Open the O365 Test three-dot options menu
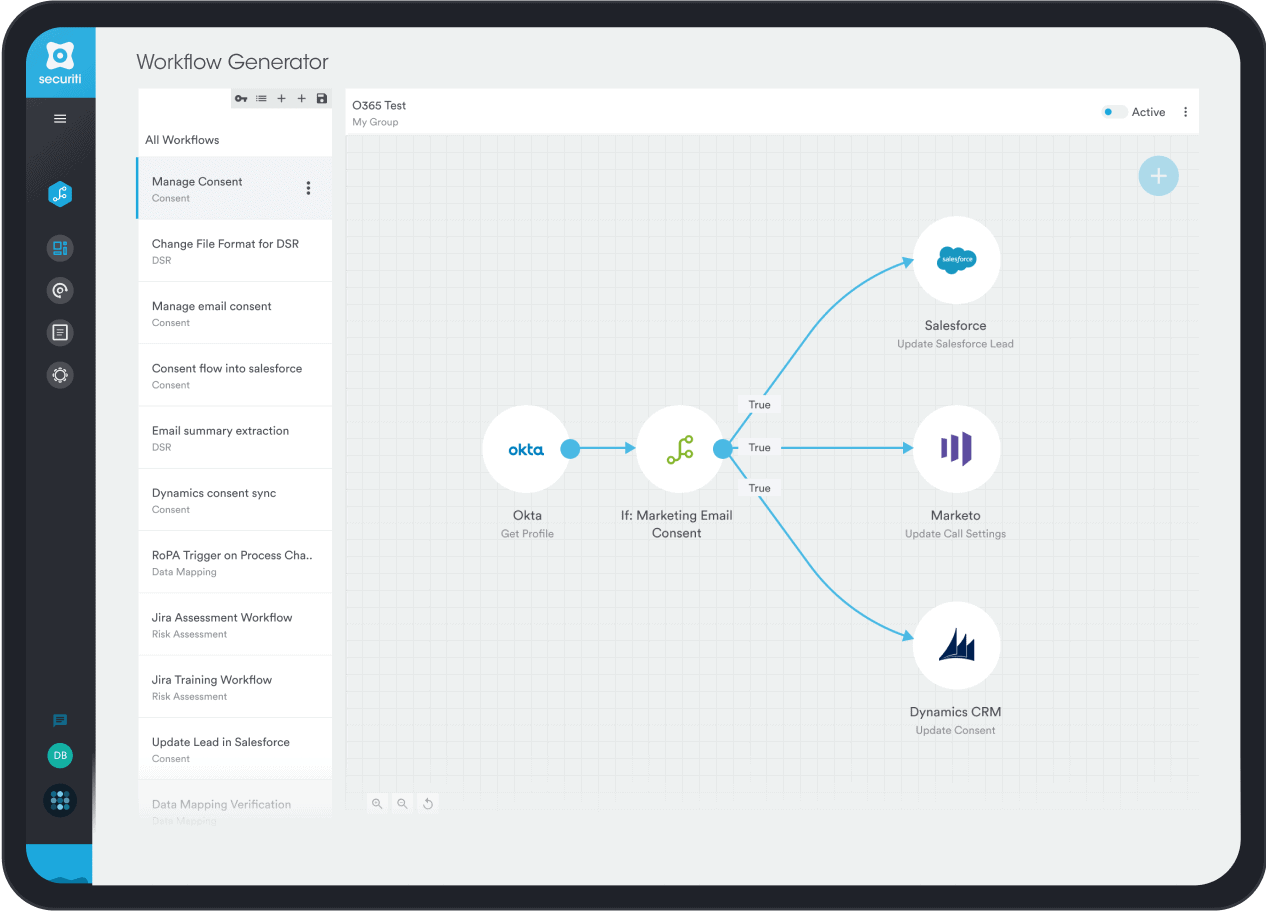 point(1186,112)
